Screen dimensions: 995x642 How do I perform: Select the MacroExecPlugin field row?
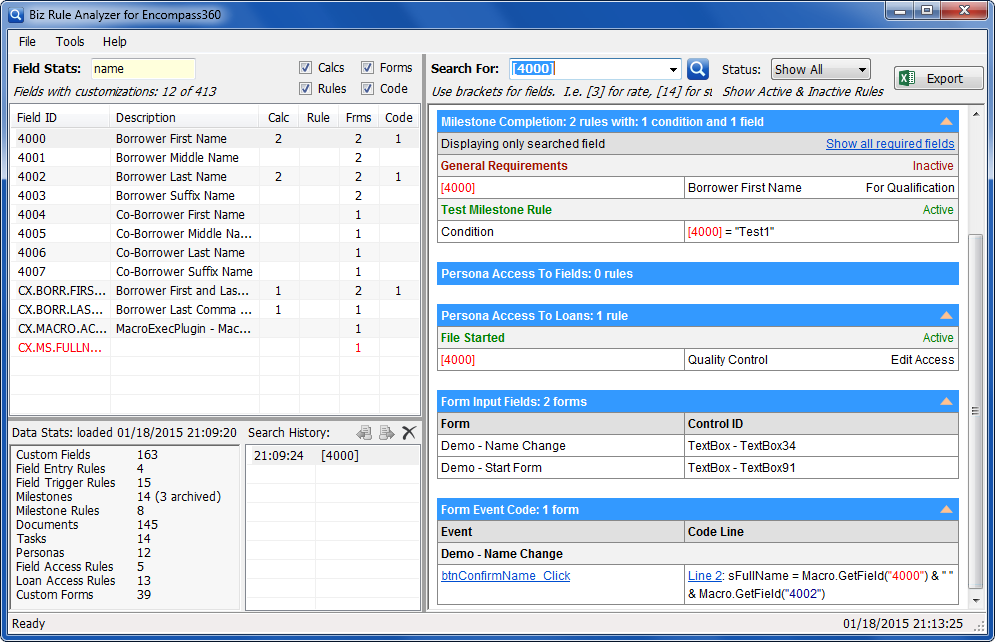pos(215,329)
